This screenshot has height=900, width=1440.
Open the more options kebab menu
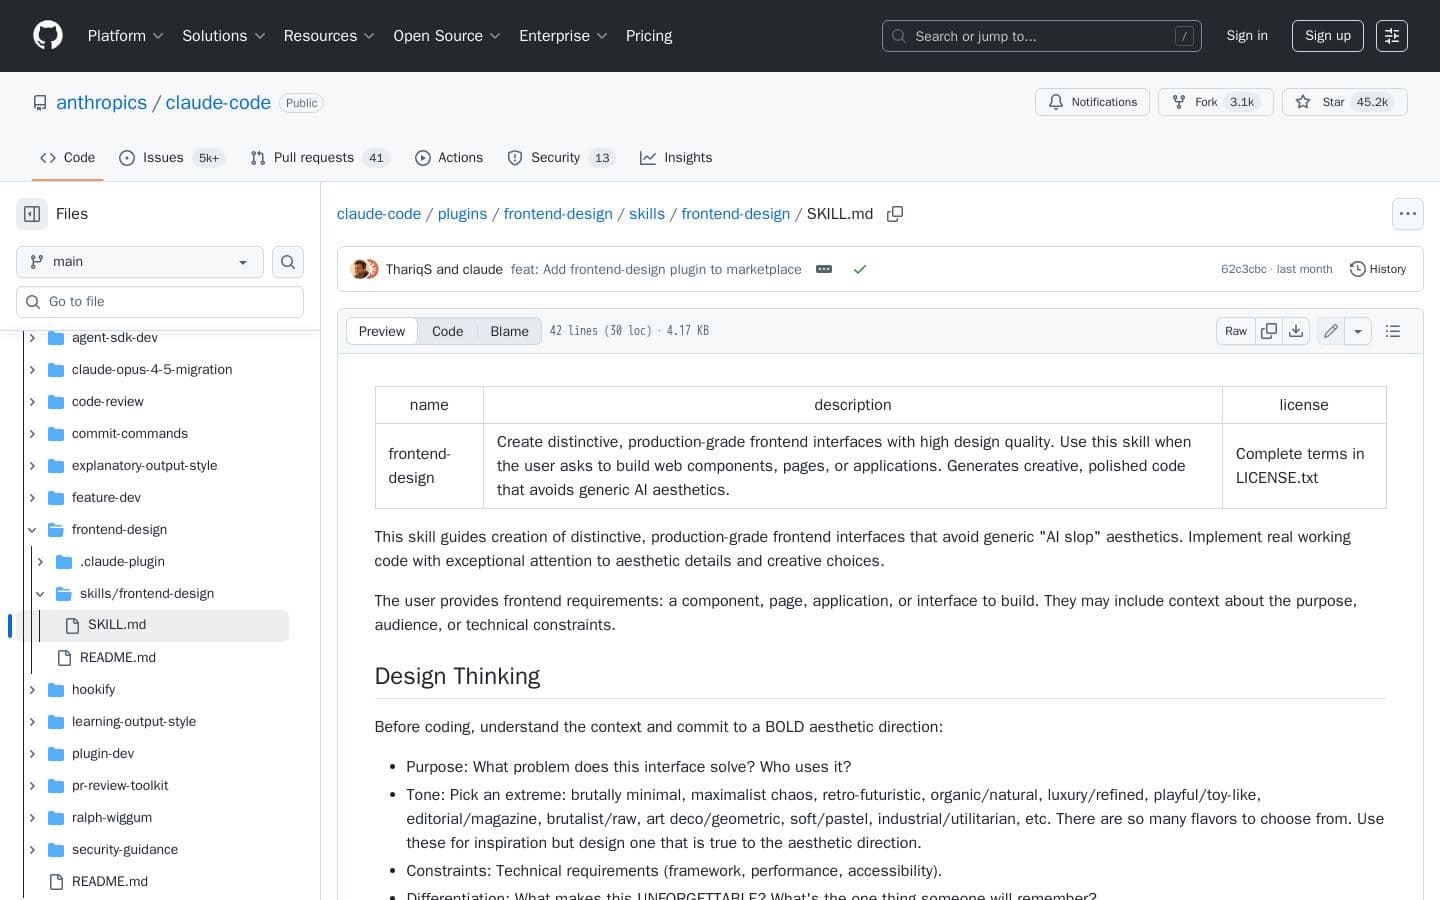pyautogui.click(x=1407, y=213)
